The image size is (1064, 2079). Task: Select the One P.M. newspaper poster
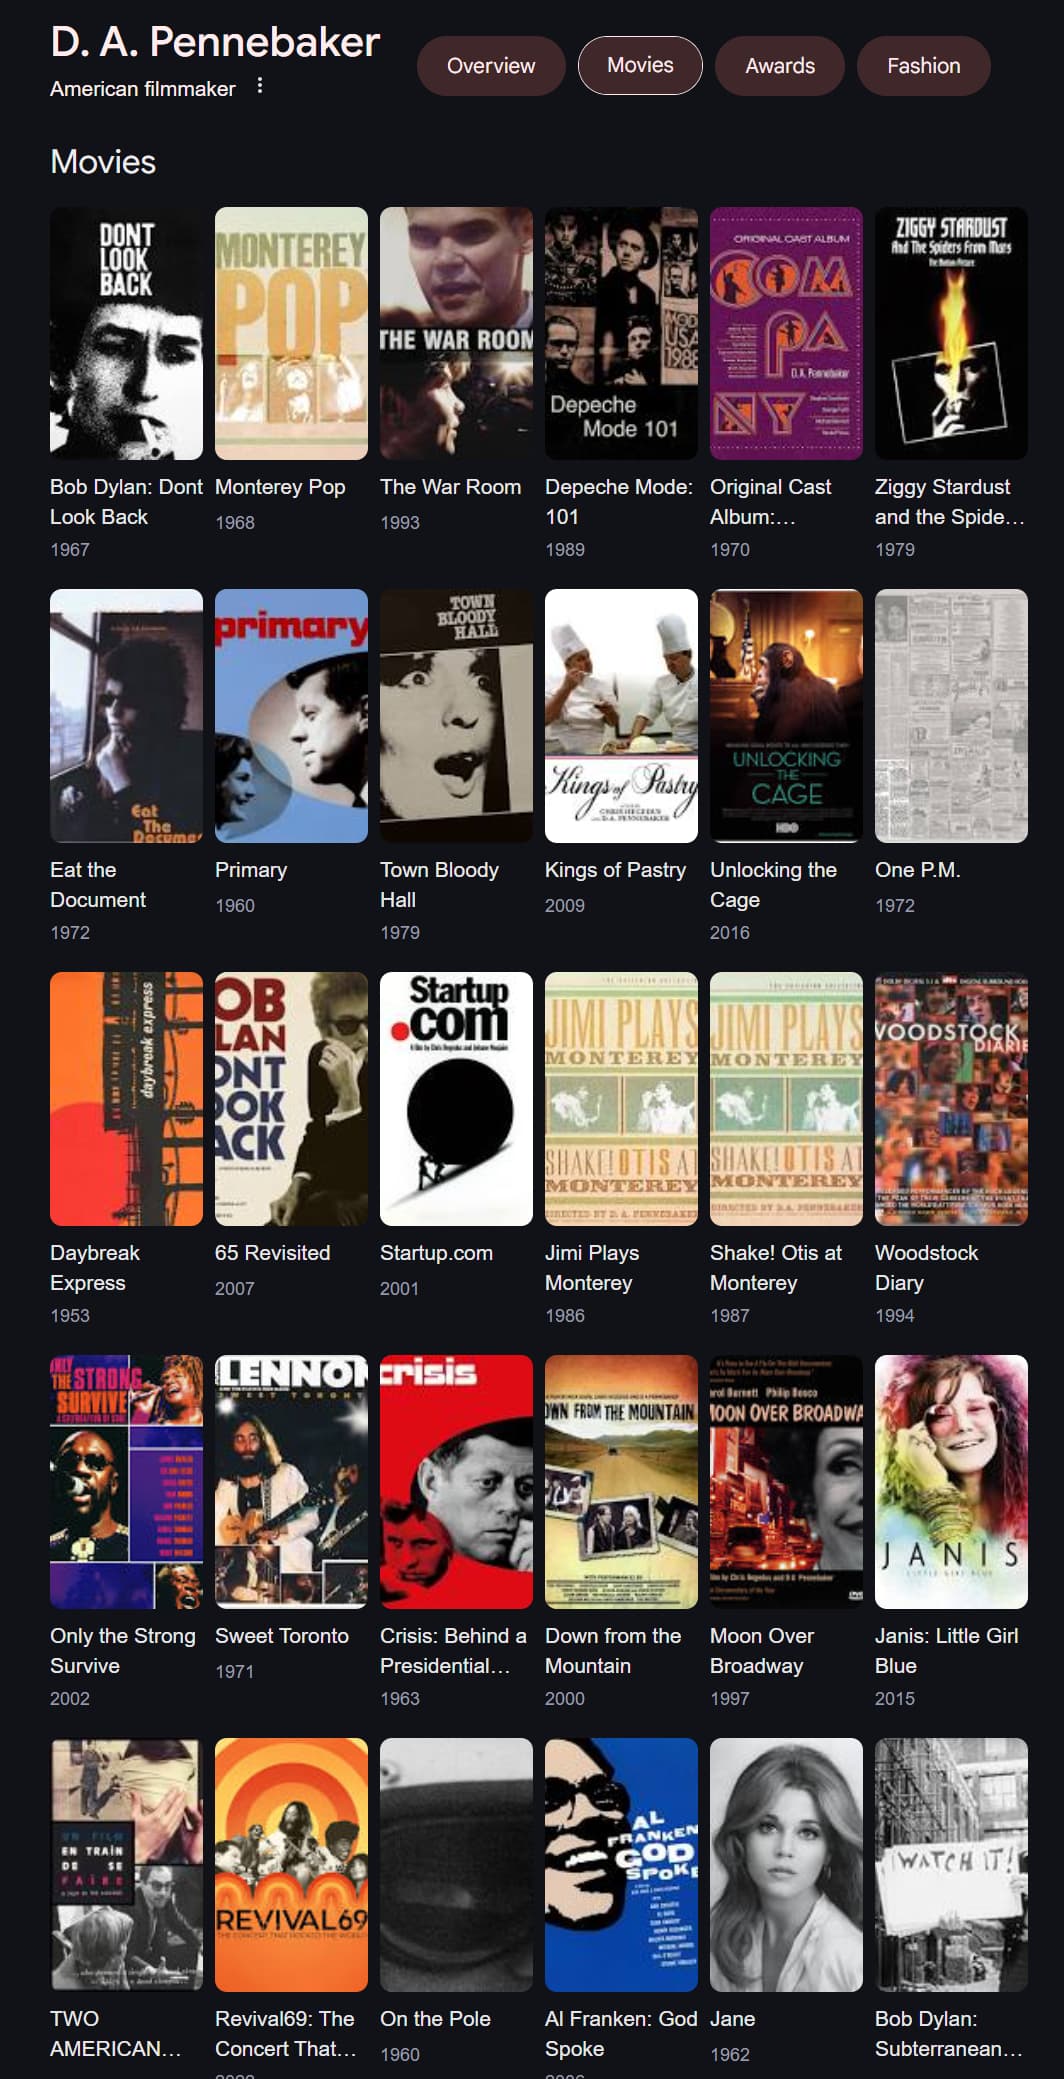coord(951,716)
